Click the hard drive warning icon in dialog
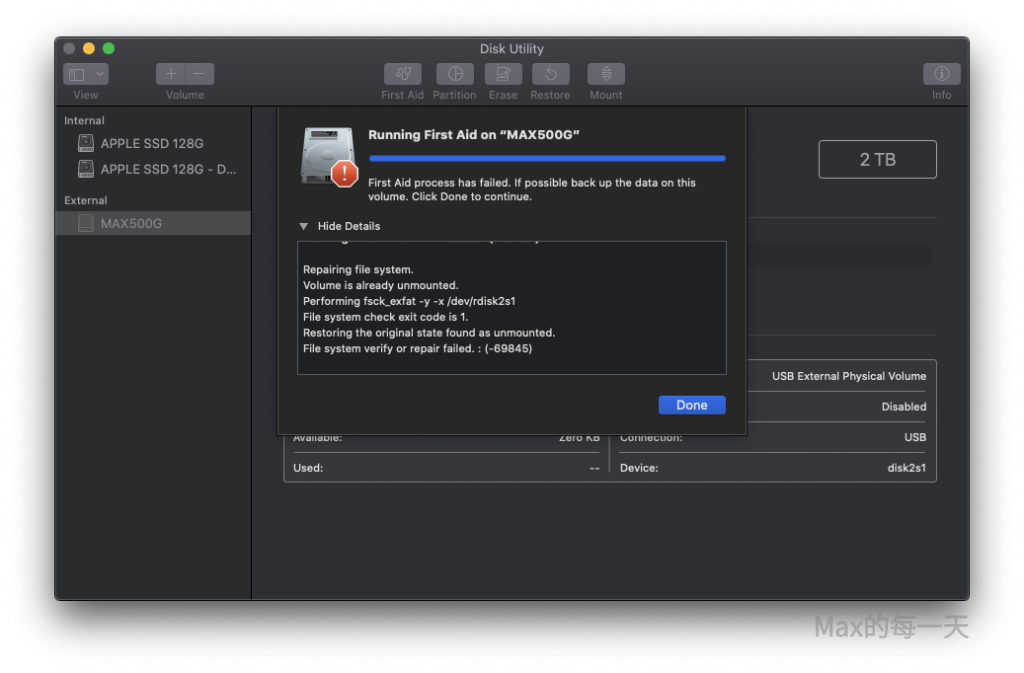Image resolution: width=1024 pixels, height=673 pixels. (328, 157)
